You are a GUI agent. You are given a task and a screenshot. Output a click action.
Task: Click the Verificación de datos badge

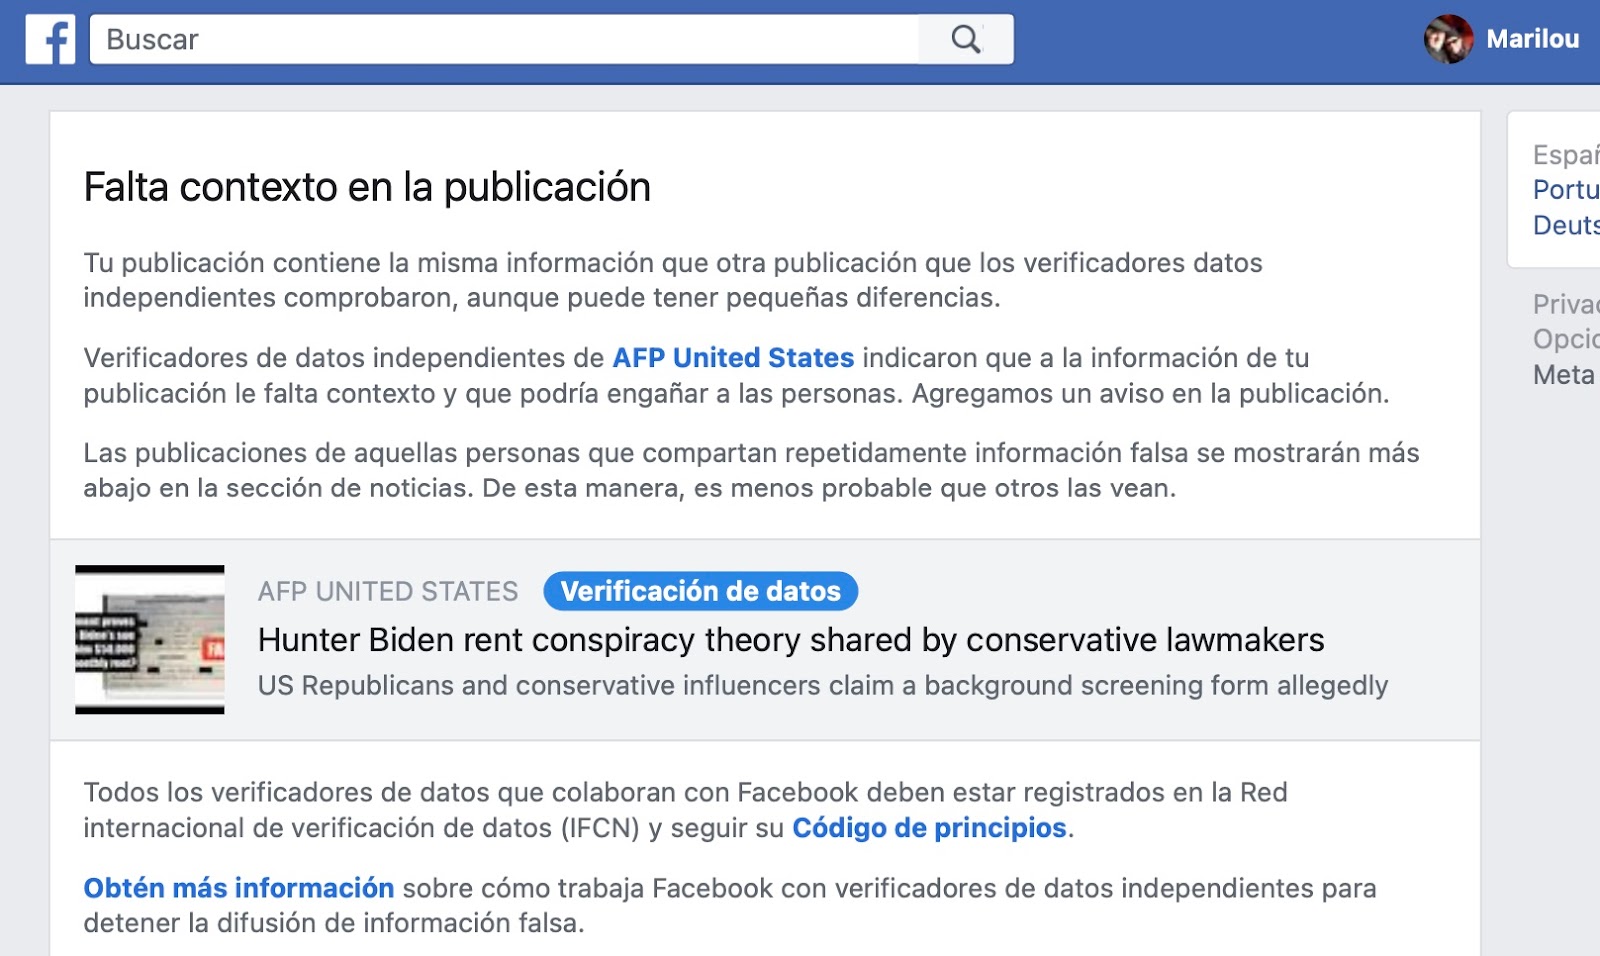click(x=700, y=591)
